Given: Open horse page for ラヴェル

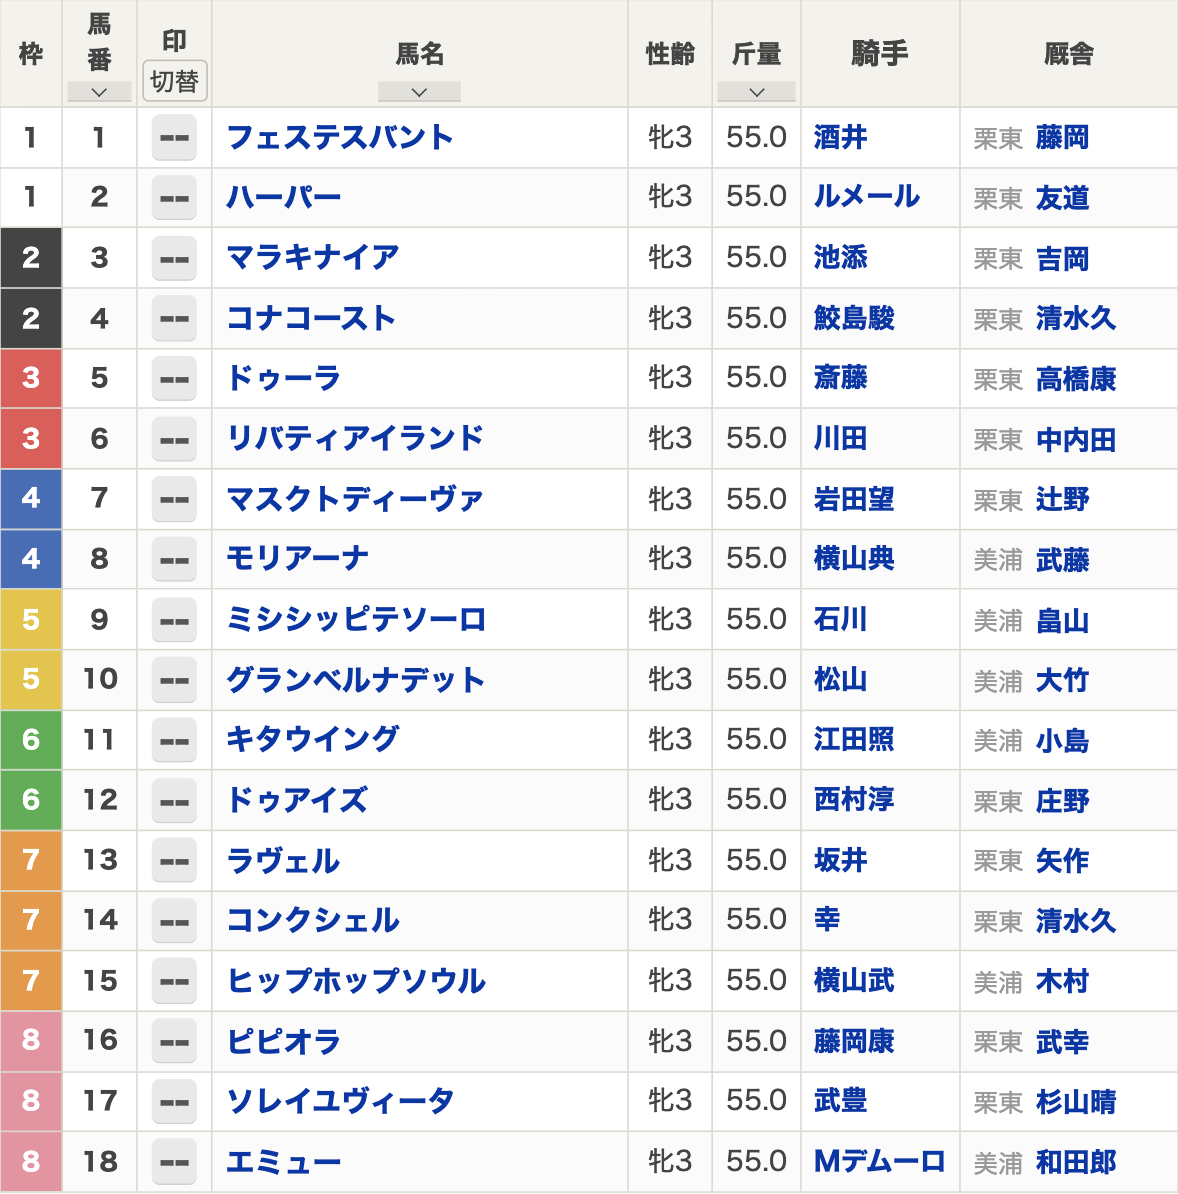Looking at the screenshot, I should coord(283,860).
